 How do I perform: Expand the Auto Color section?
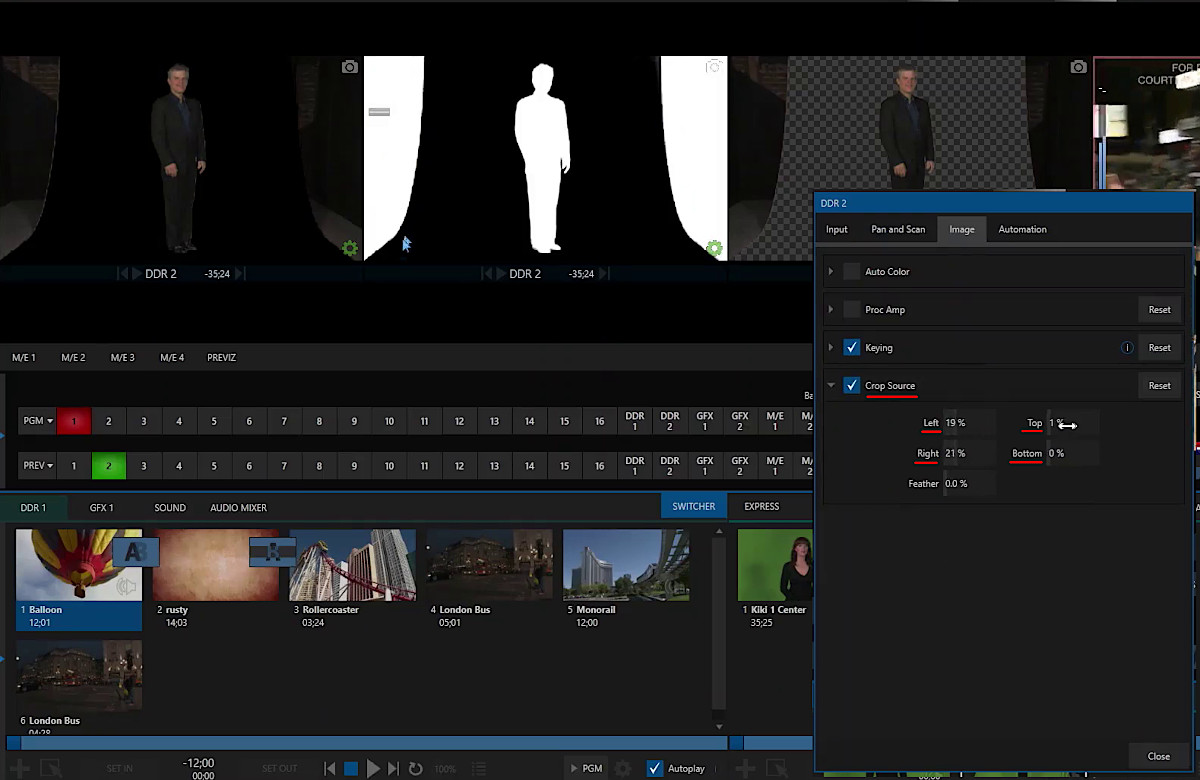(x=831, y=271)
